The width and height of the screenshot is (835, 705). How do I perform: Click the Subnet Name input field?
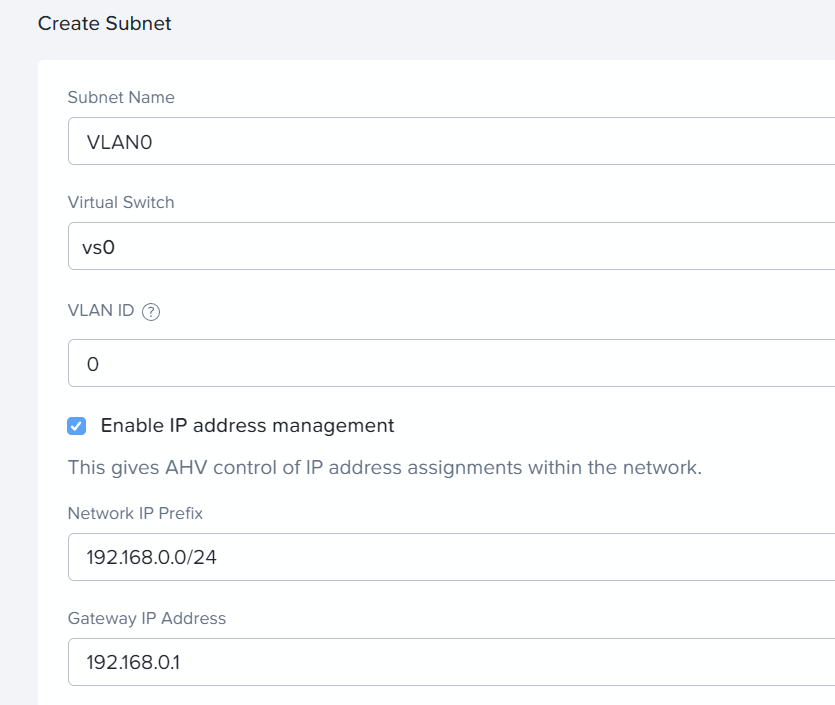pyautogui.click(x=452, y=141)
